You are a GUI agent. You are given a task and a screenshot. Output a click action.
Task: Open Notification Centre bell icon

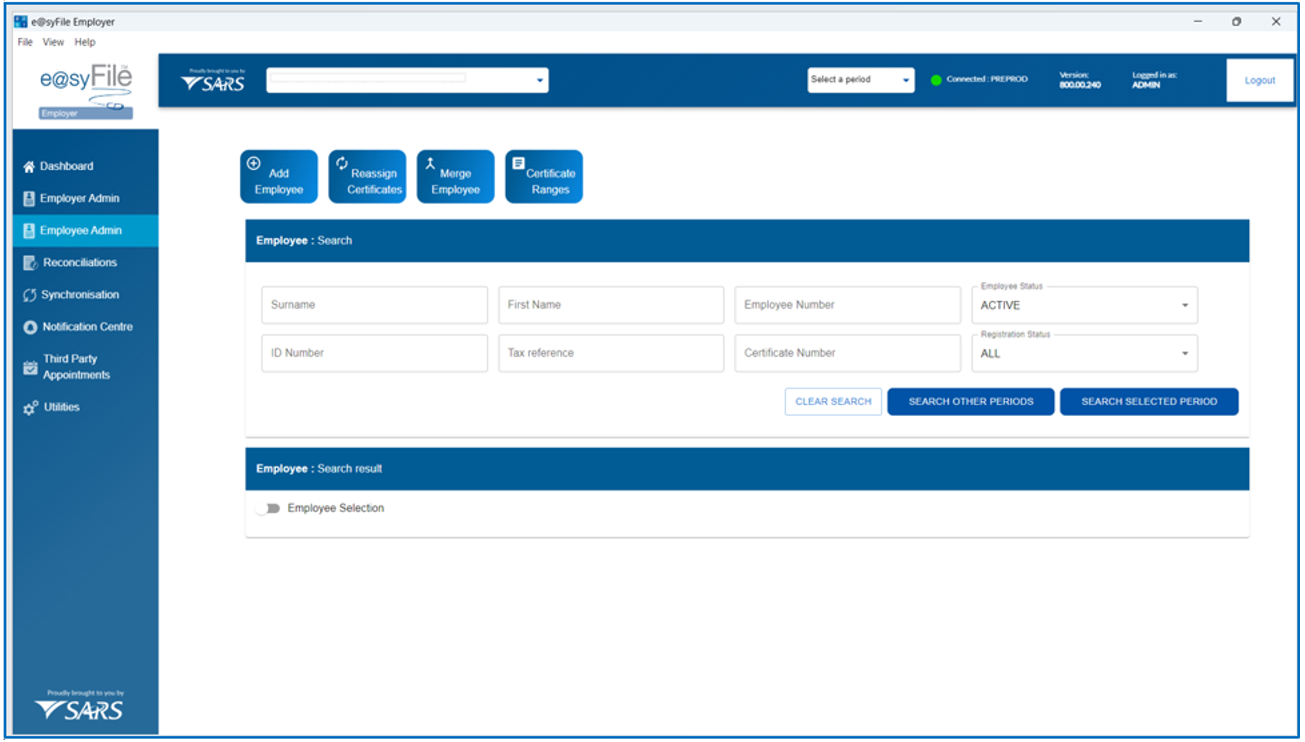30,327
